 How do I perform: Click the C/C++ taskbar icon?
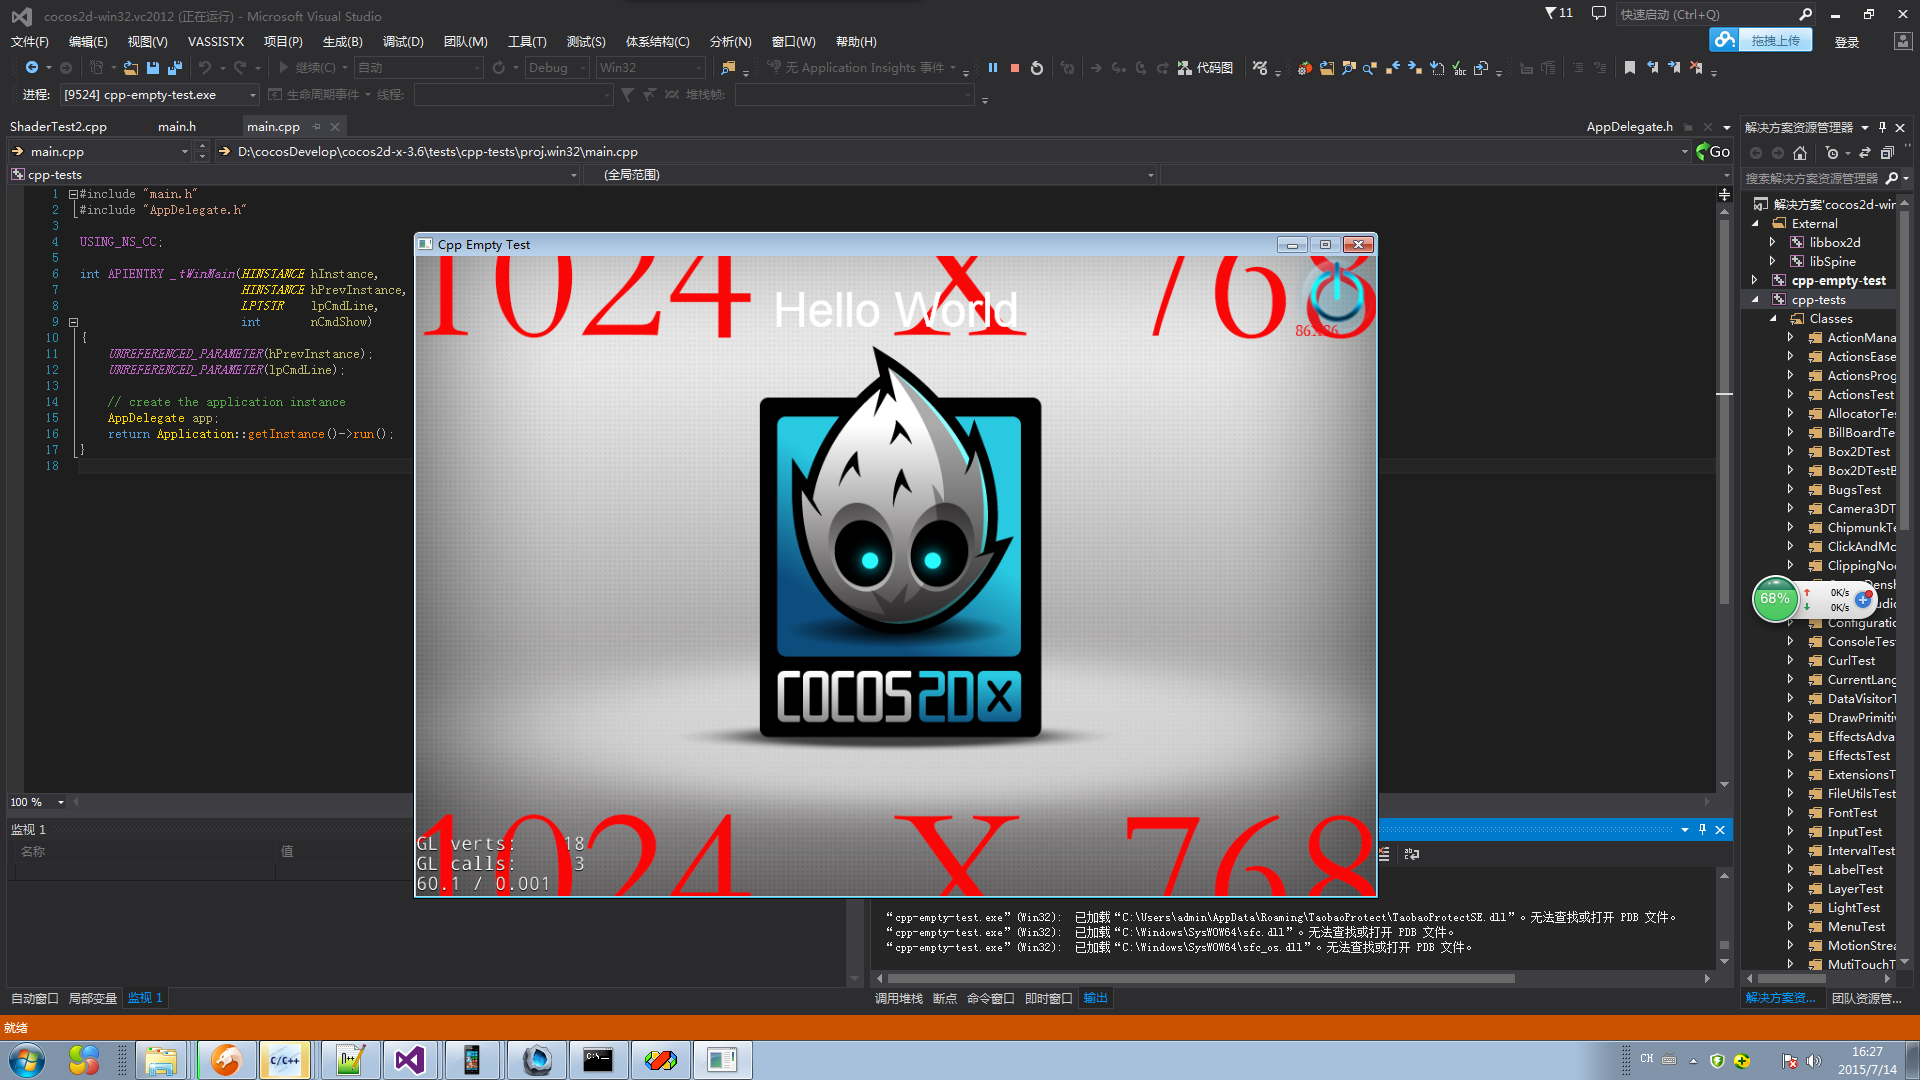tap(285, 1060)
